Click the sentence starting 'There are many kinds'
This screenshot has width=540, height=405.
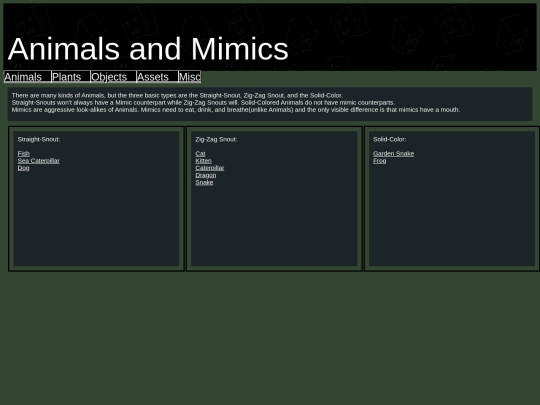177,95
